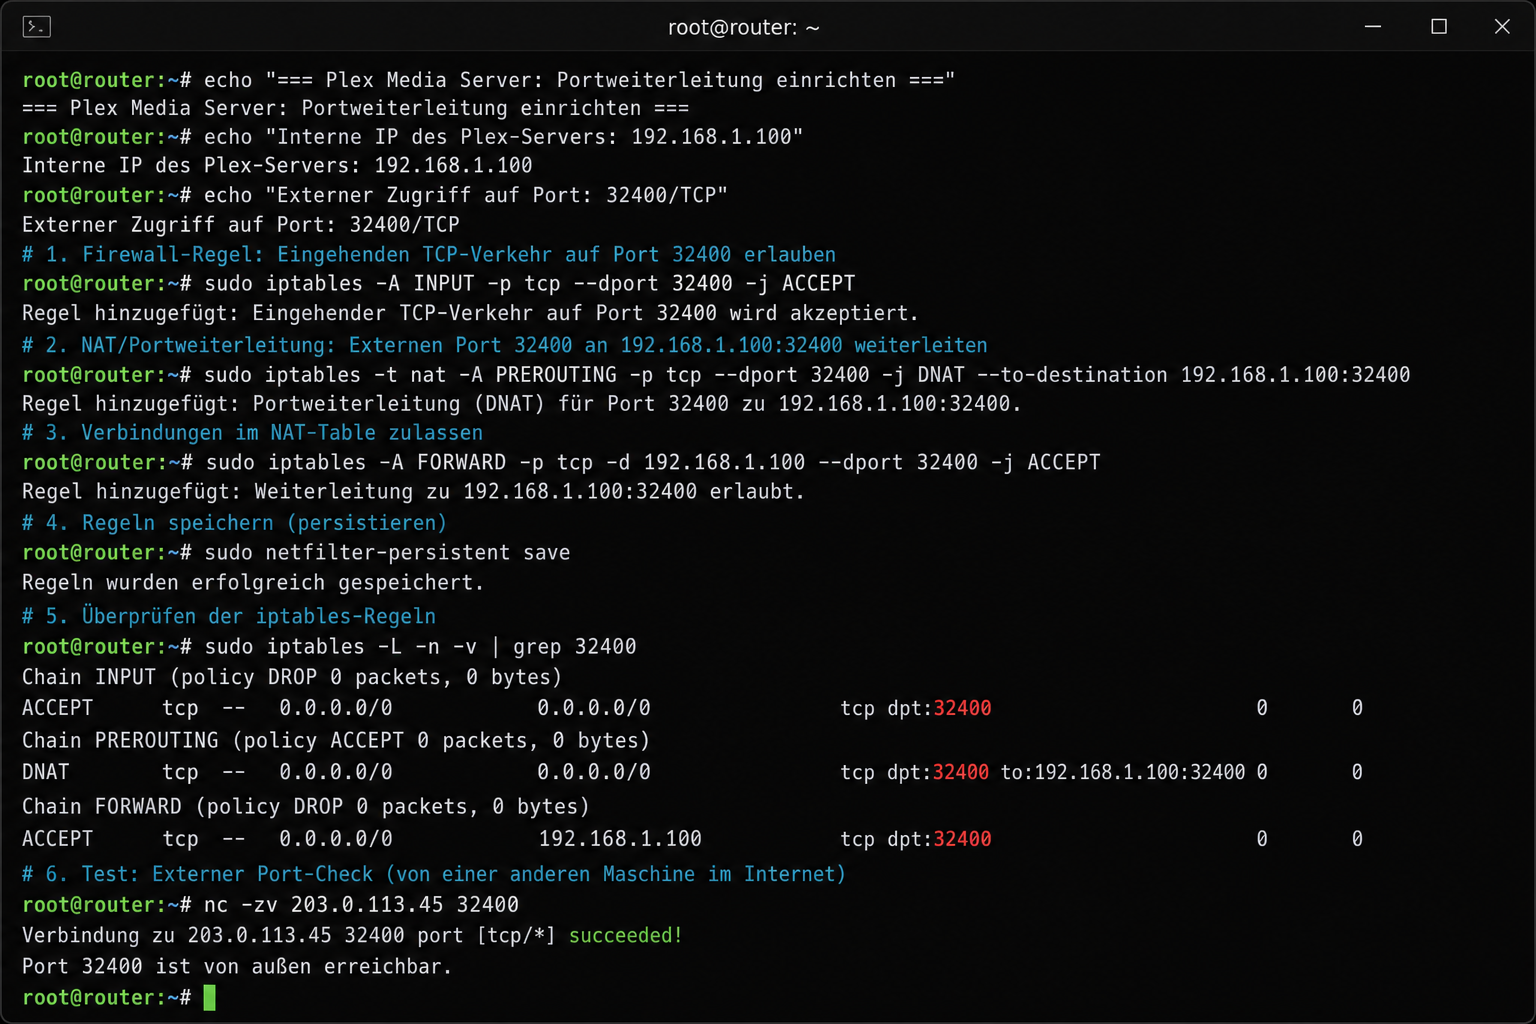
Task: Click output 'Port 32400 ist von außen erreichbar.'
Action: [x=237, y=967]
